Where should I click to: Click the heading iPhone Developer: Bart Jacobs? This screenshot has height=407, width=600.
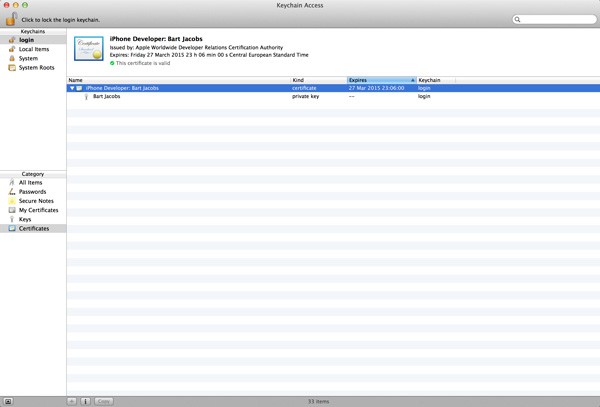(x=156, y=39)
